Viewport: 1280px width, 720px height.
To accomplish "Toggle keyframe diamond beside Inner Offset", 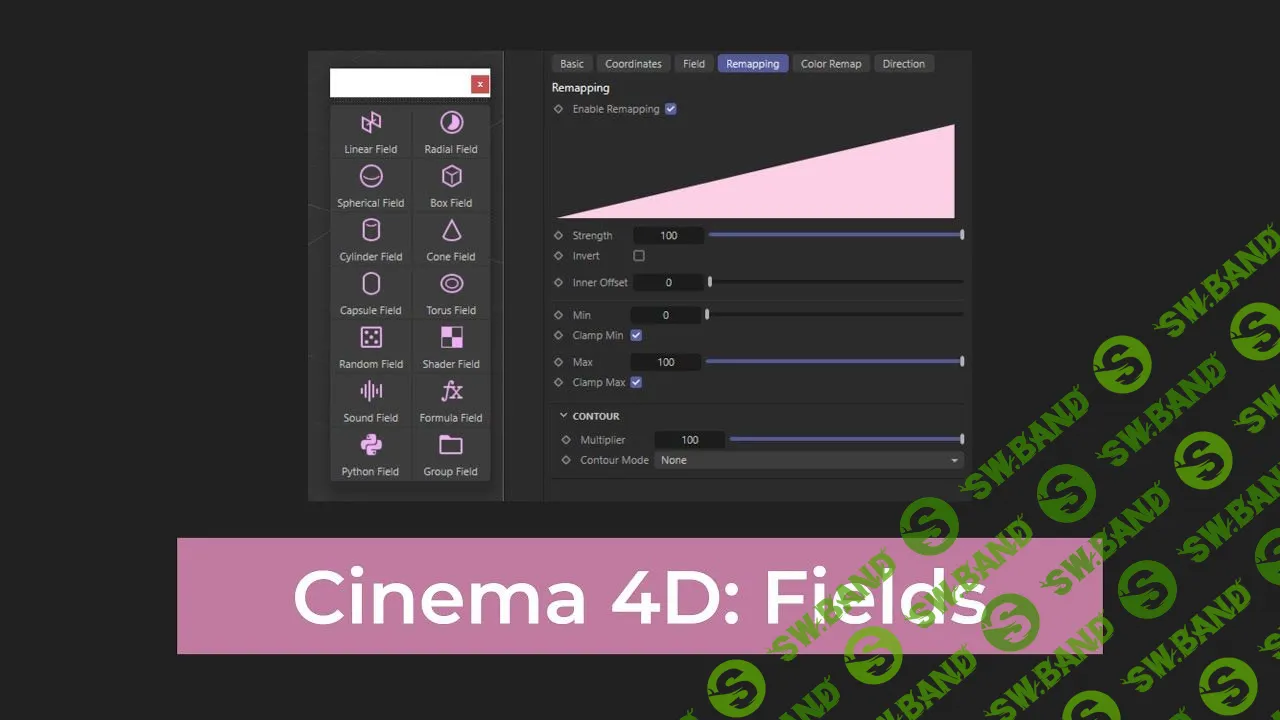I will (558, 282).
